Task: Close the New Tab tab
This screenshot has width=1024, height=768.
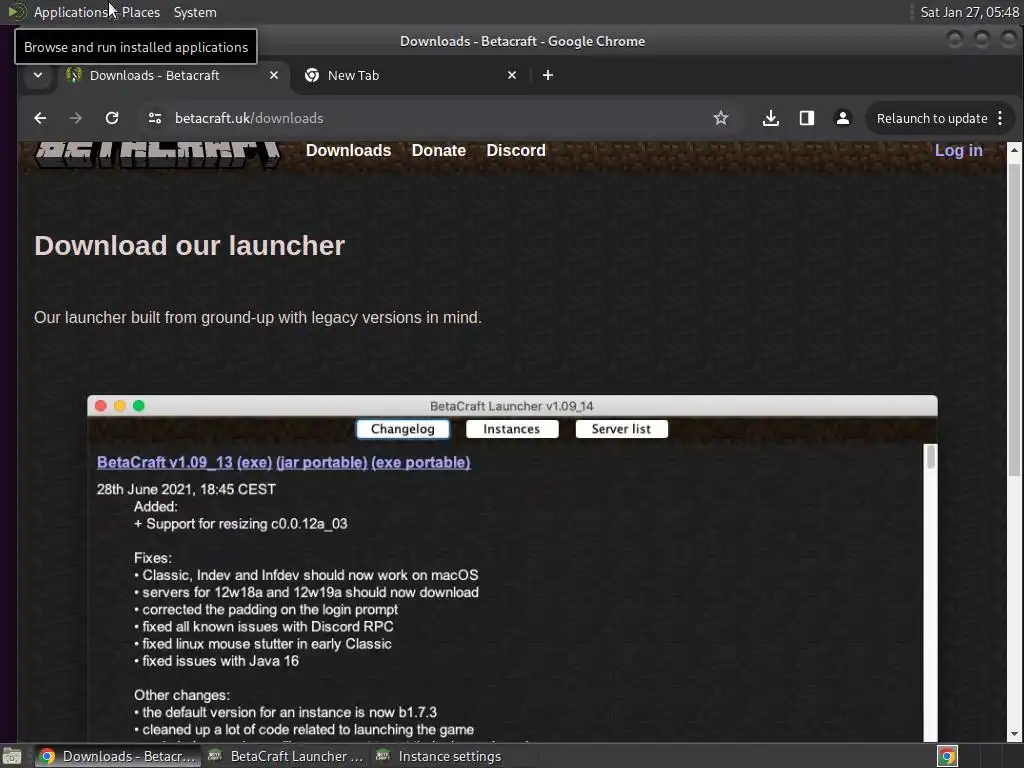Action: [512, 75]
